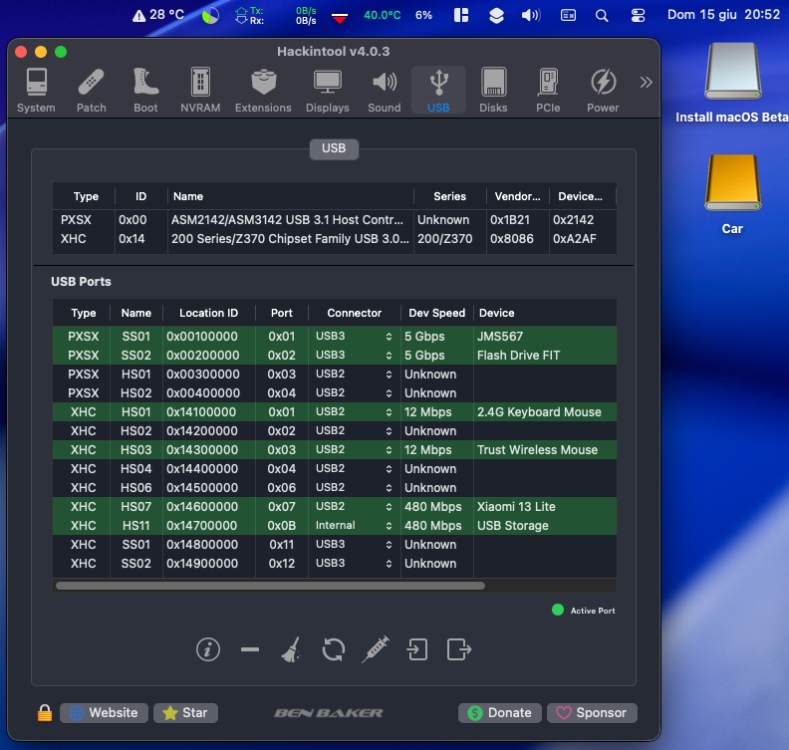Viewport: 789px width, 750px height.
Task: Sort by Location ID column header
Action: point(208,313)
